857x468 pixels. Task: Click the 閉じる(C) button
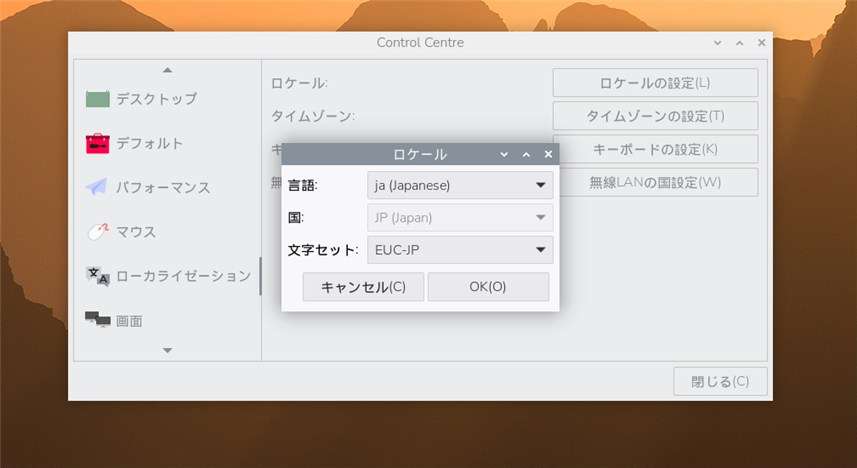pyautogui.click(x=720, y=381)
